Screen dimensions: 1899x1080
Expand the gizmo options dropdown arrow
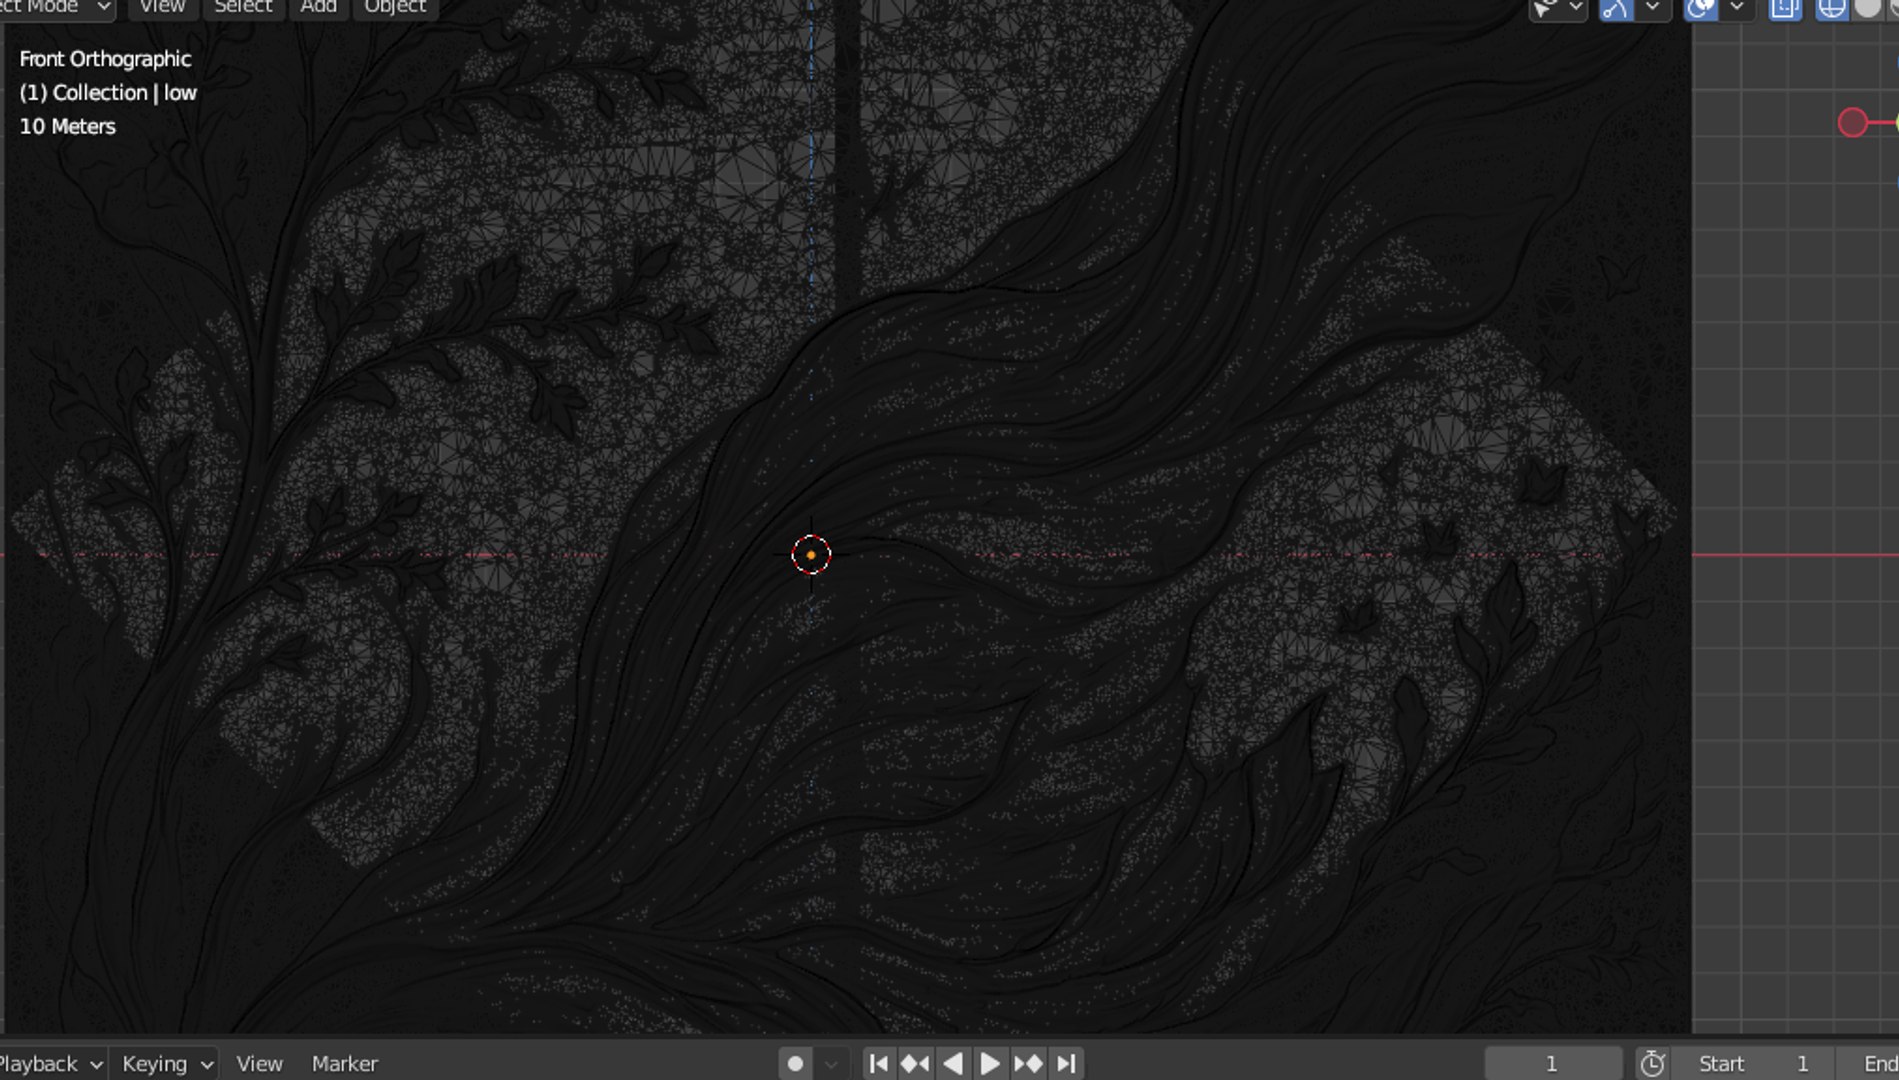(1653, 8)
